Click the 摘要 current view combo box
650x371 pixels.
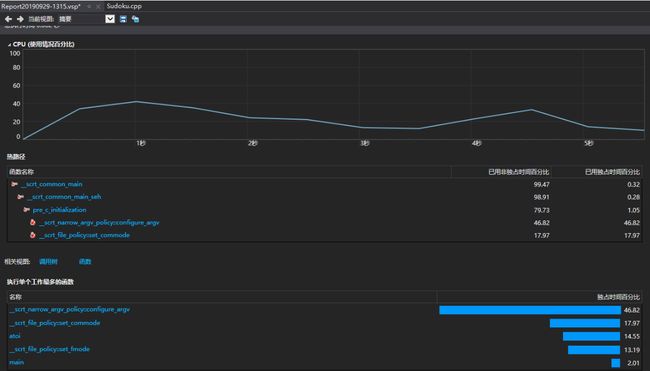(x=86, y=19)
